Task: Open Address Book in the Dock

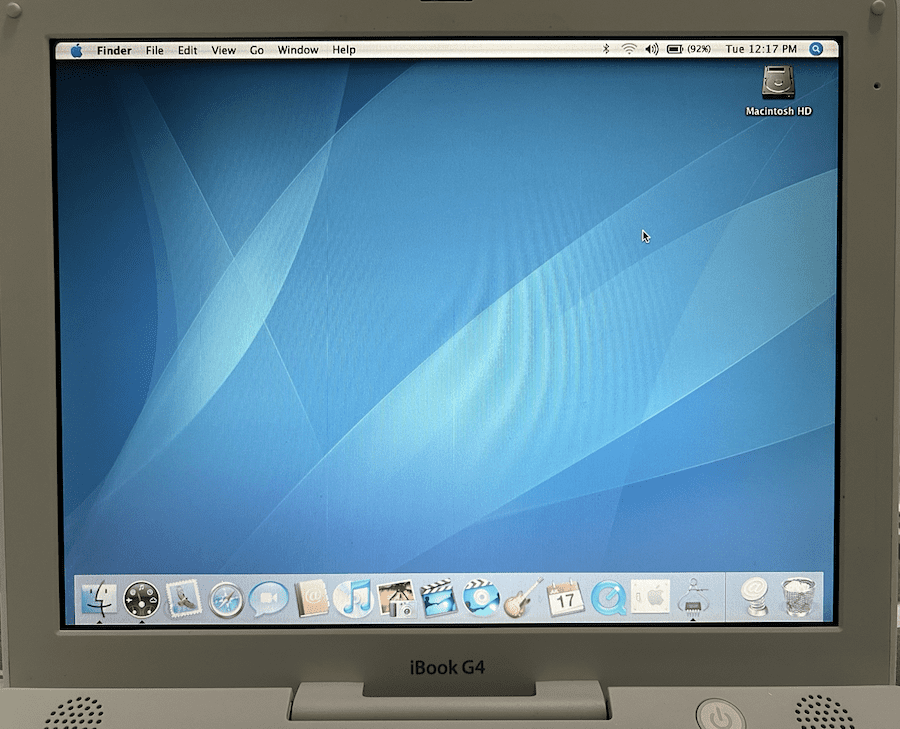Action: click(312, 599)
